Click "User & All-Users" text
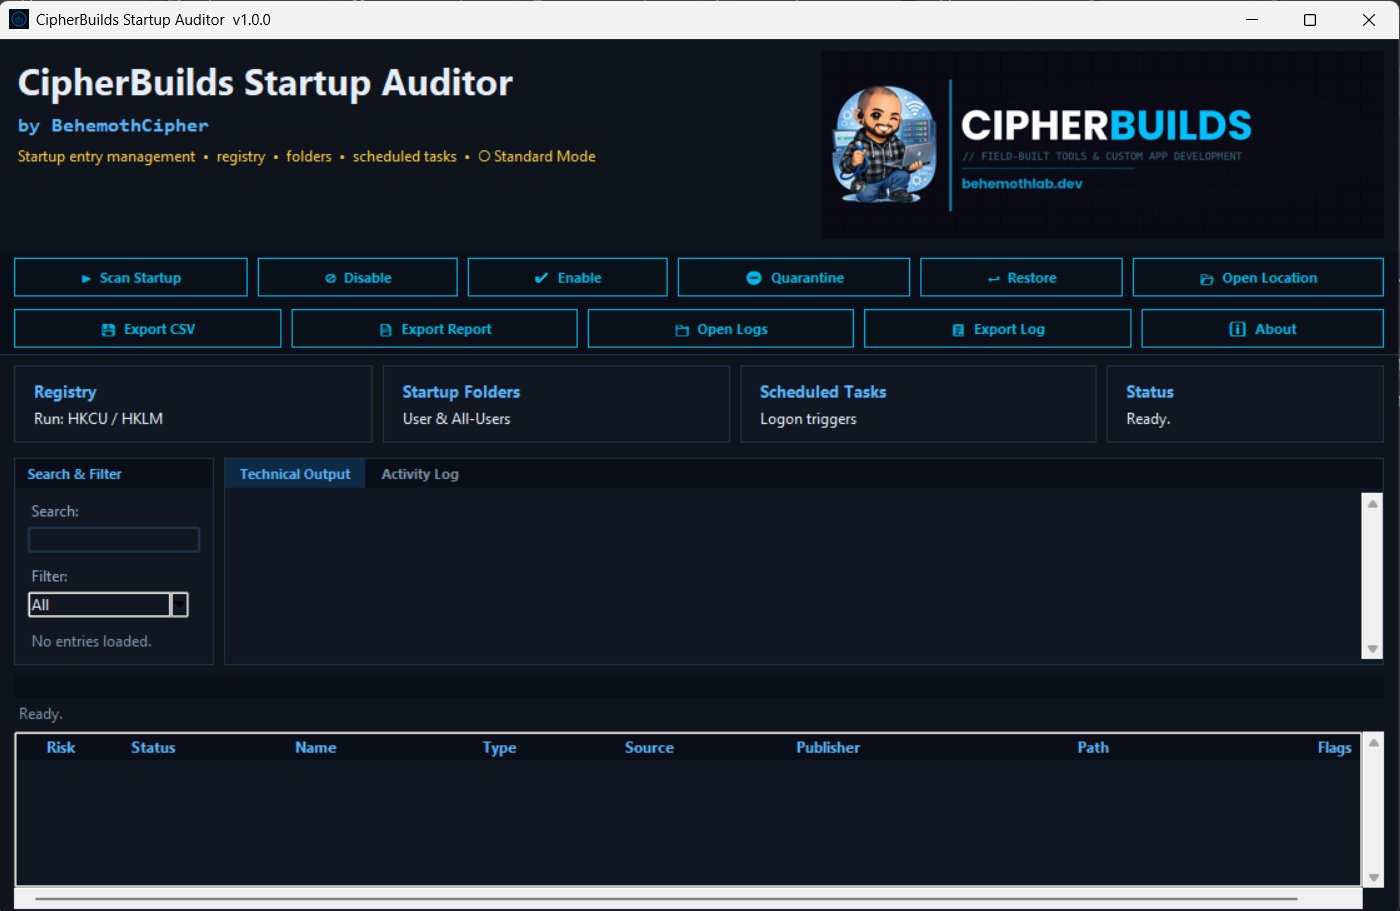 click(456, 419)
